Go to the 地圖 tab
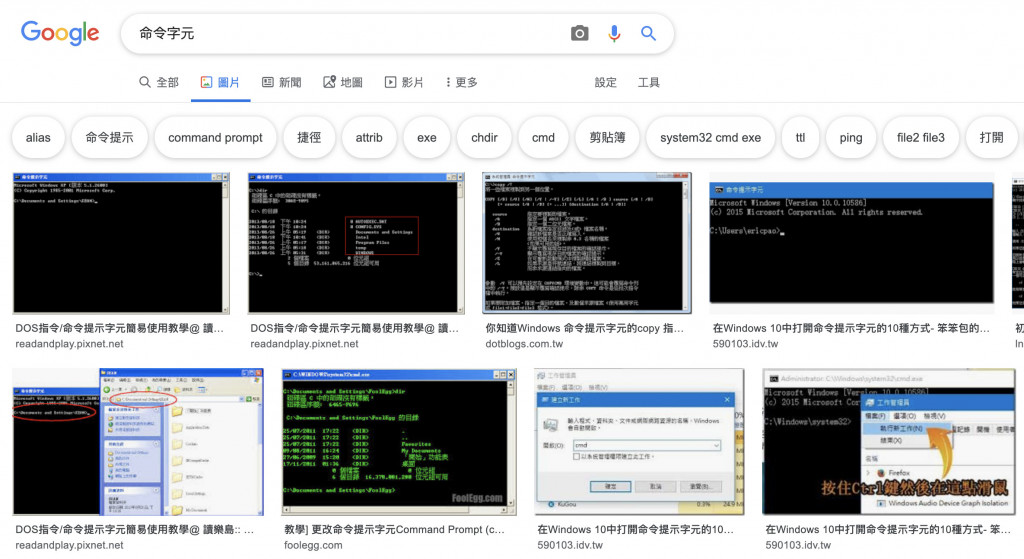This screenshot has width=1024, height=559. 343,82
